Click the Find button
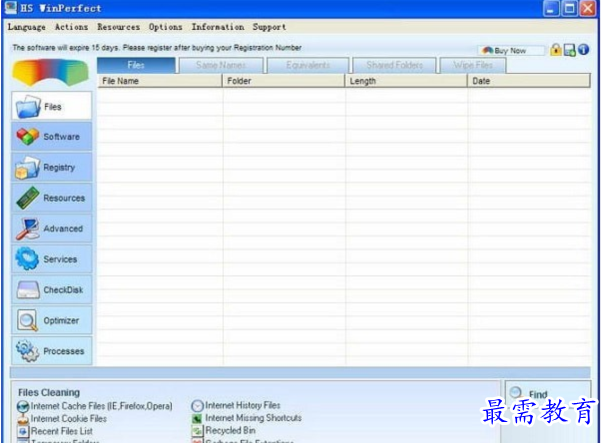The width and height of the screenshot is (604, 443). click(x=547, y=393)
